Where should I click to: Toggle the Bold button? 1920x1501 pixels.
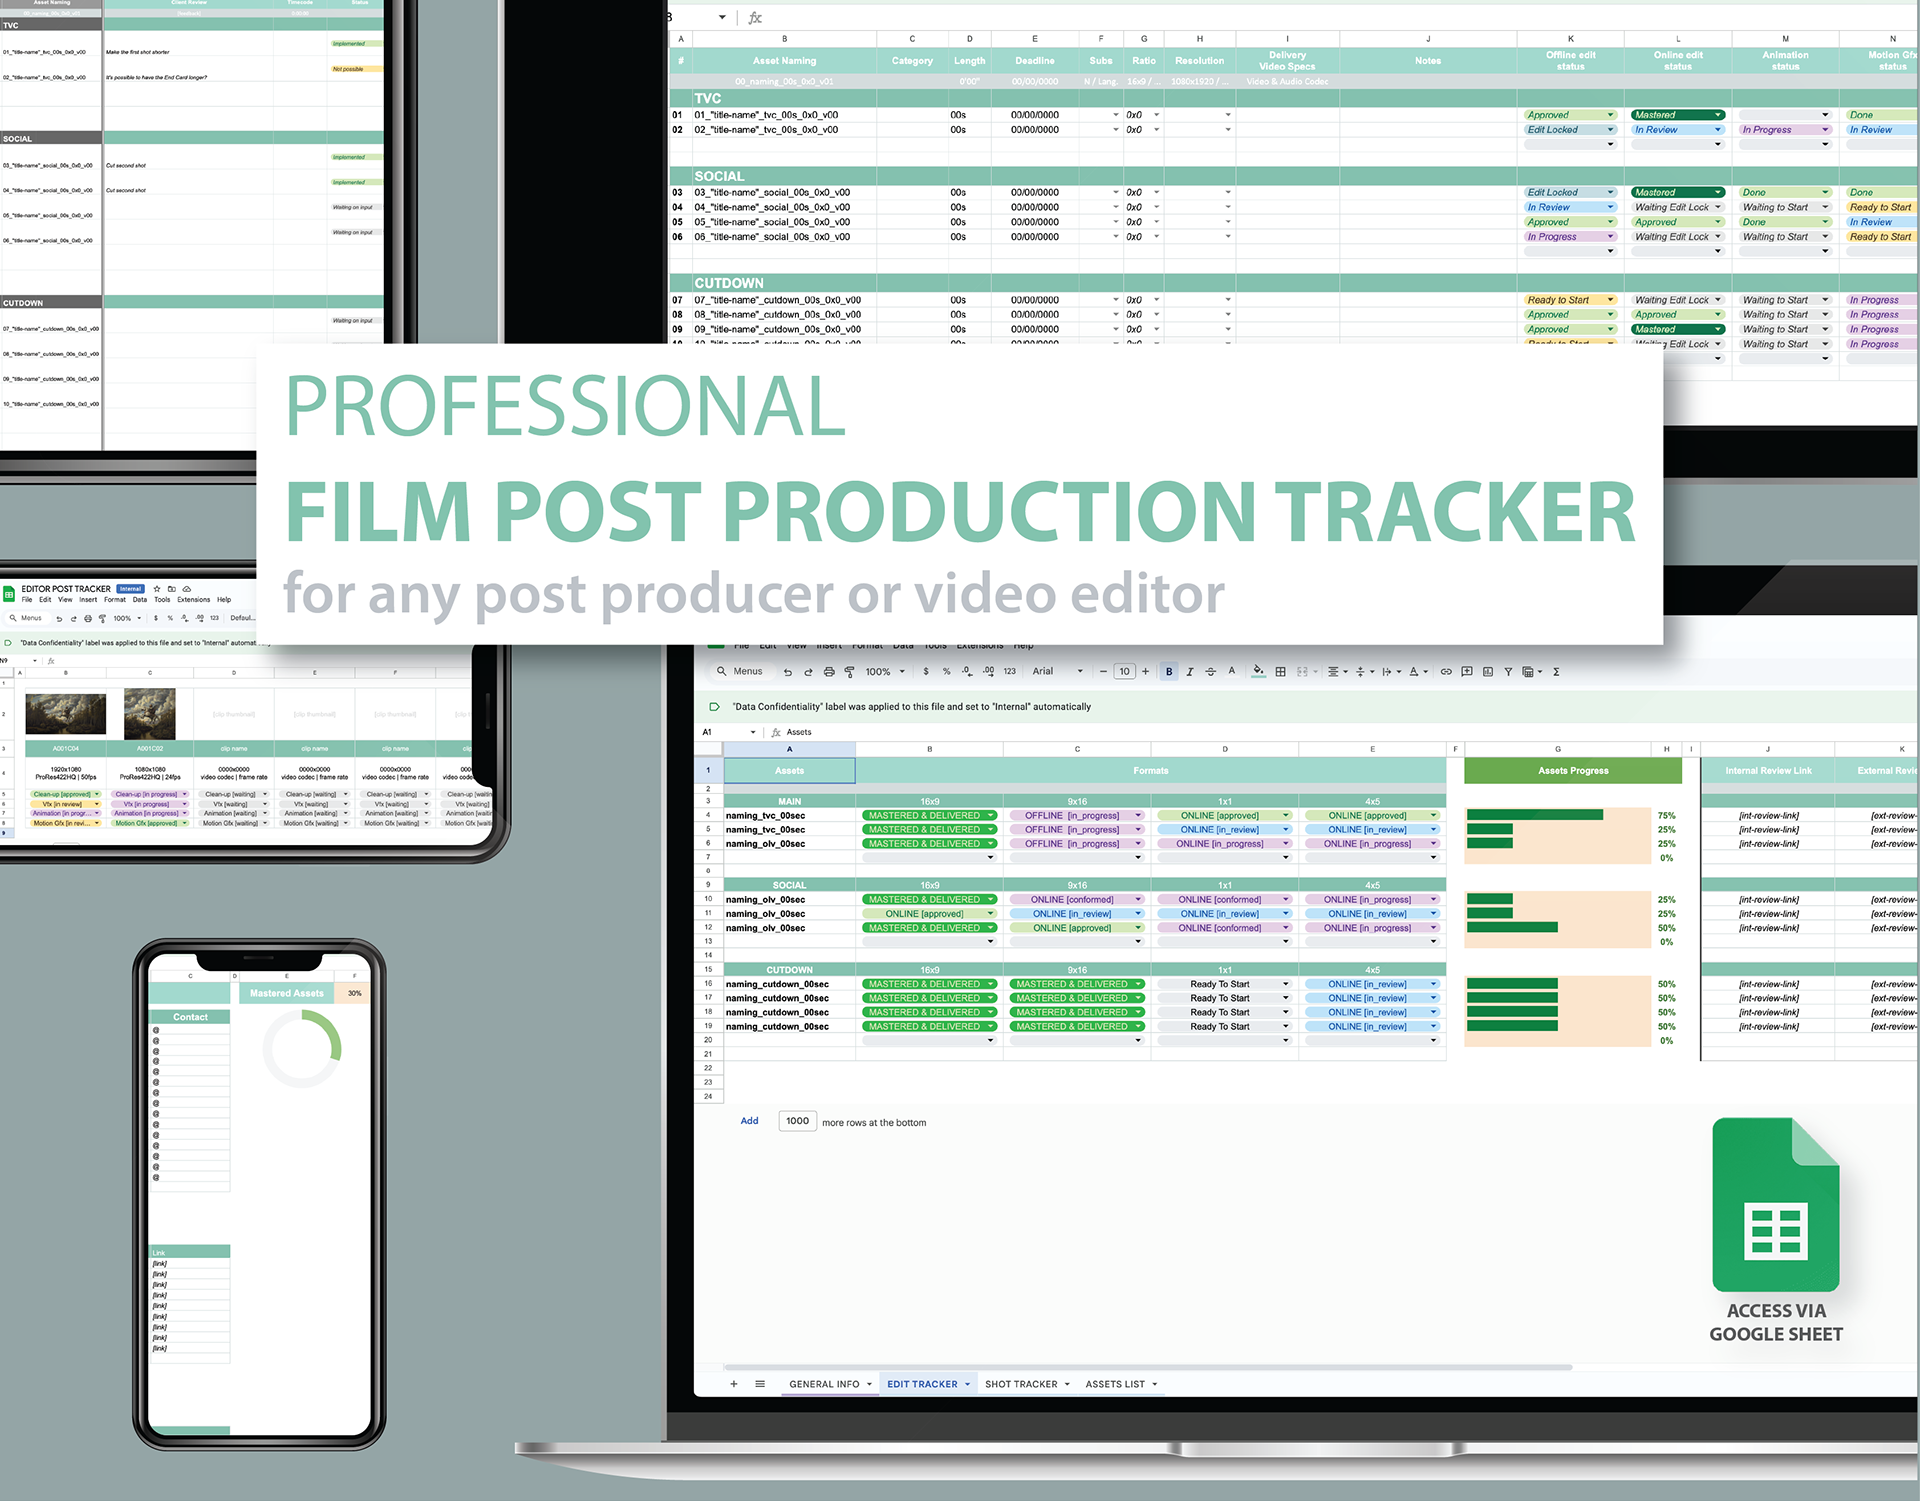pos(1169,672)
